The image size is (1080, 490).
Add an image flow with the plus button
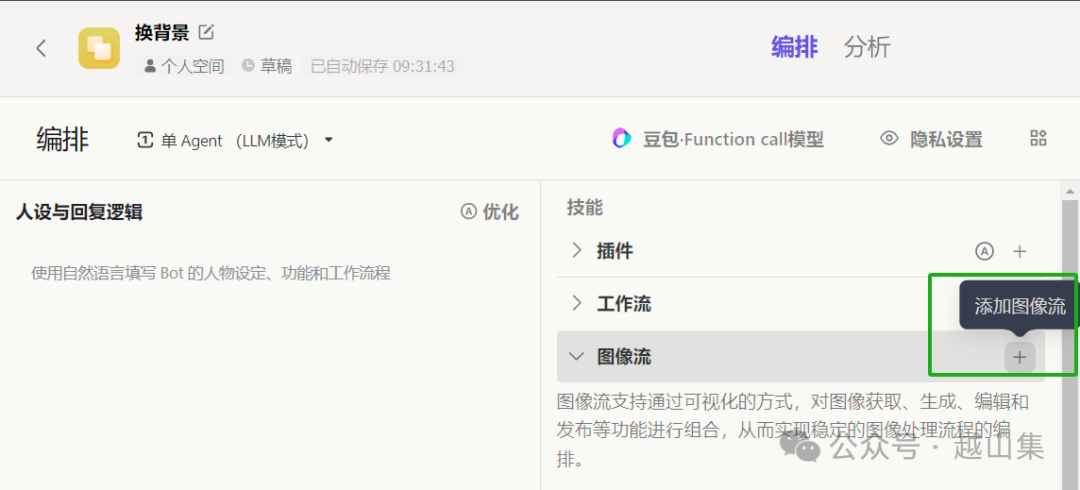click(1019, 357)
